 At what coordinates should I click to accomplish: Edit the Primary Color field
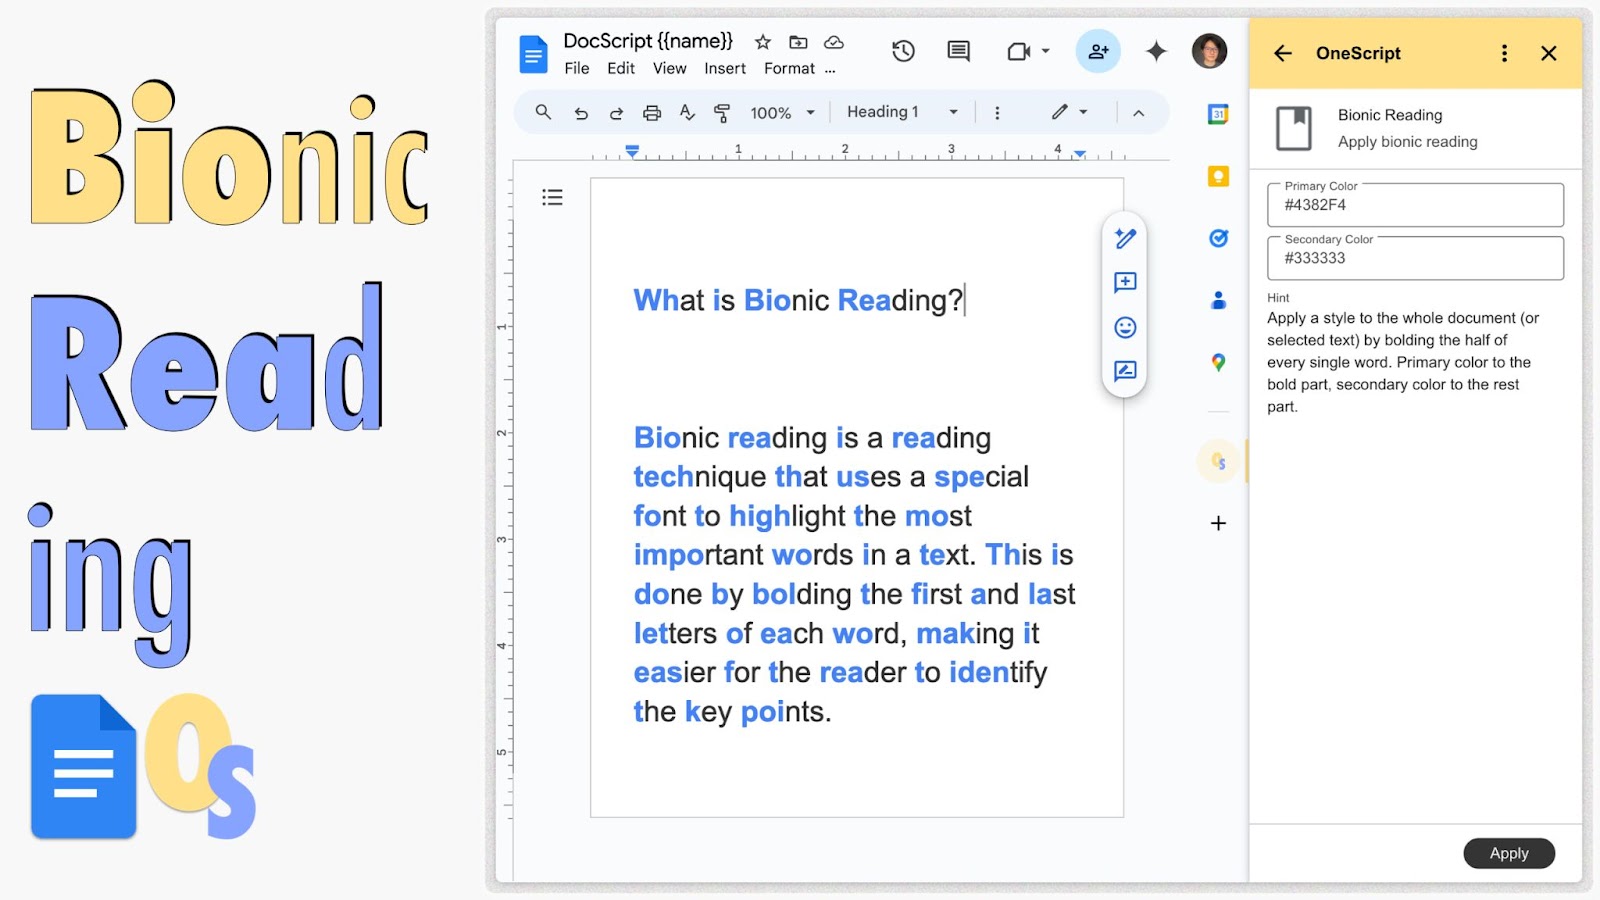(1415, 205)
